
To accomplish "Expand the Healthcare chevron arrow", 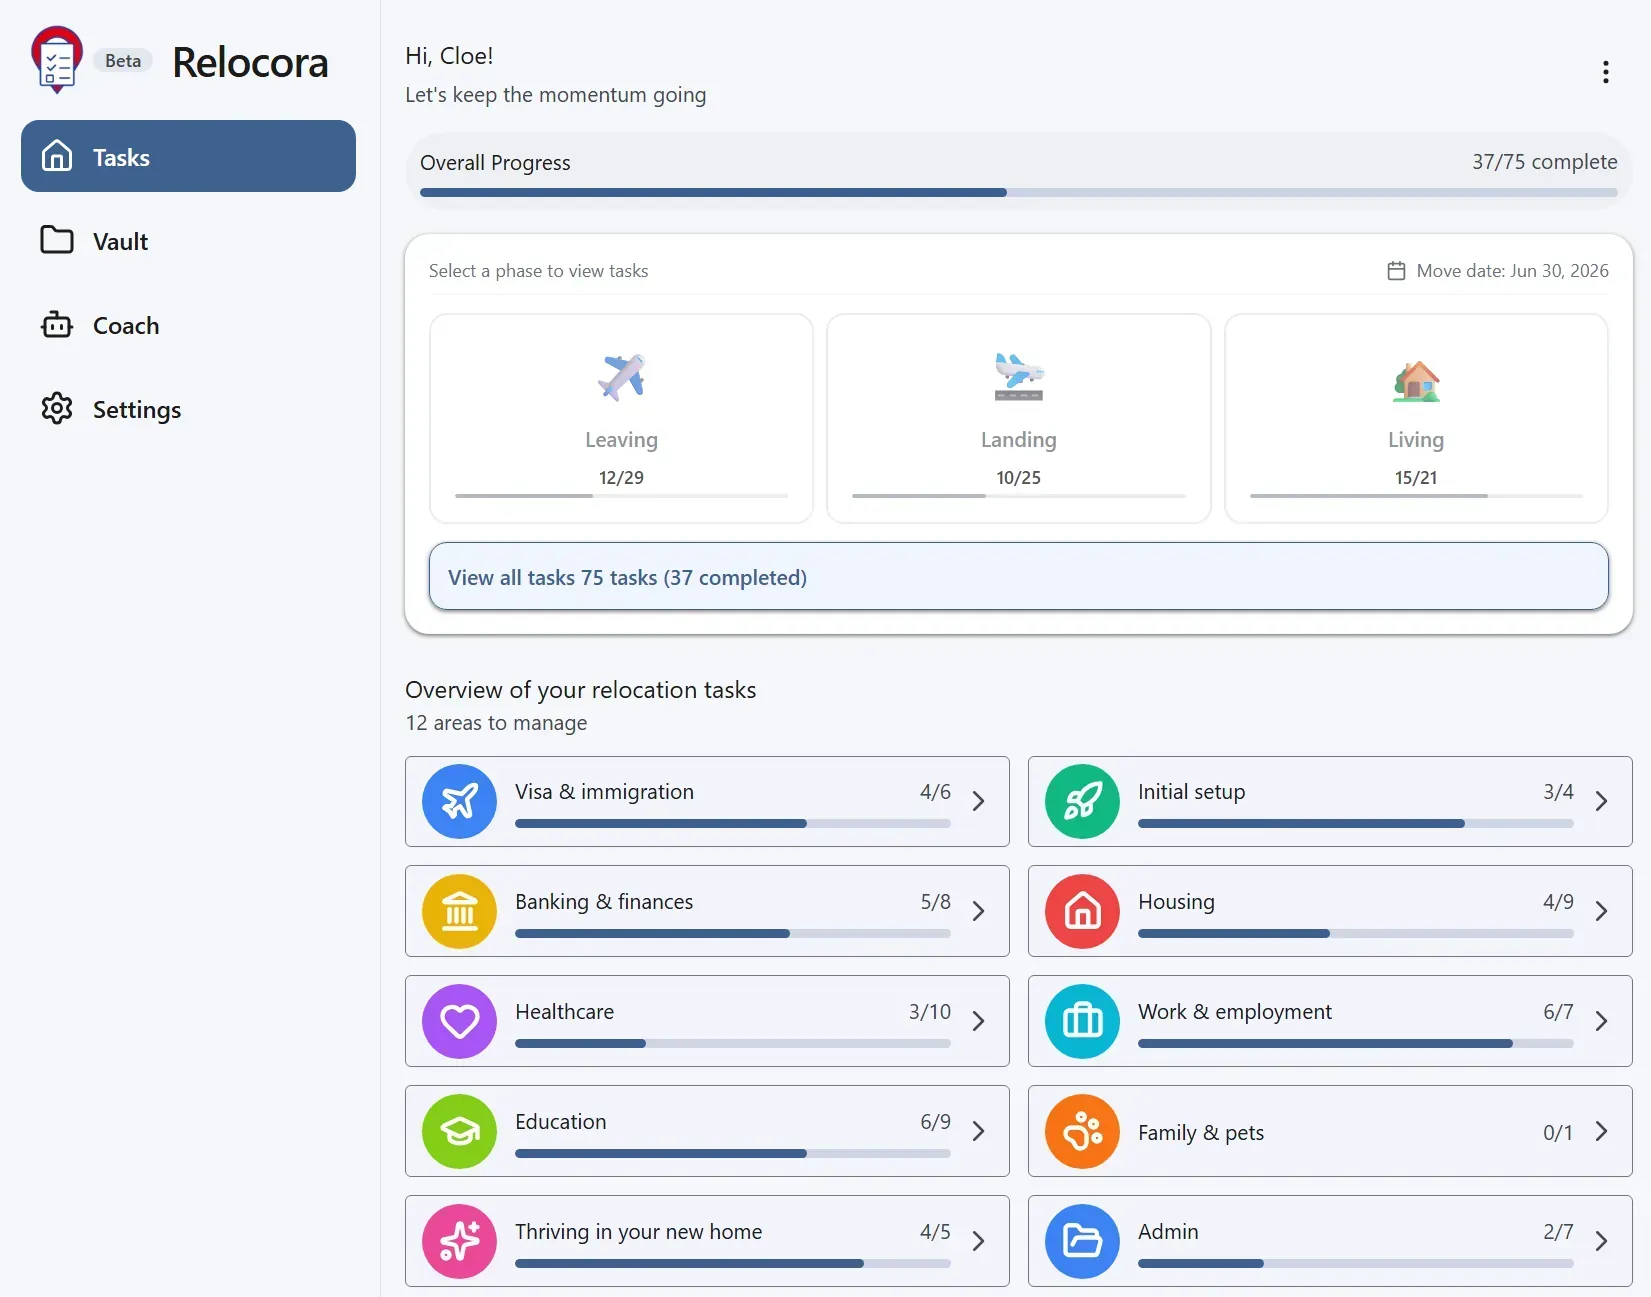I will (979, 1021).
